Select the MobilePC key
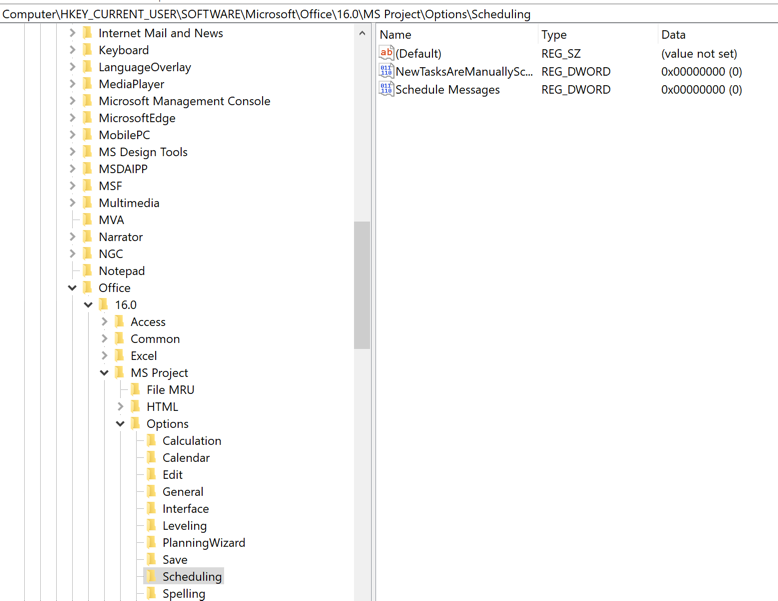Viewport: 778px width, 601px height. tap(124, 135)
